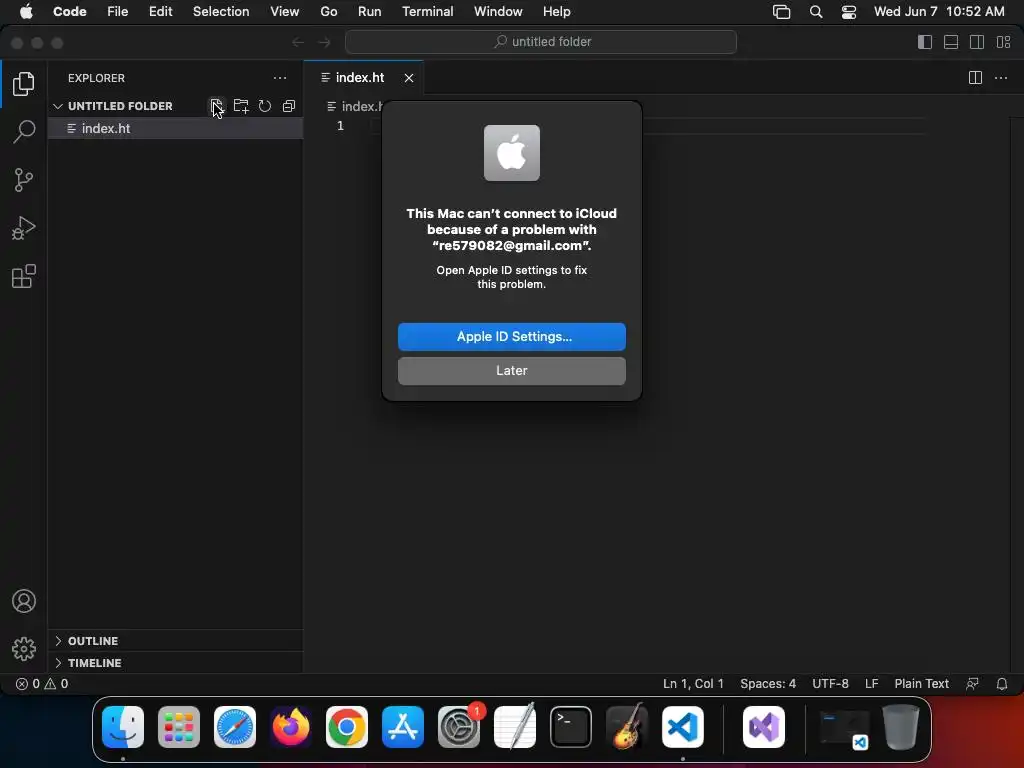This screenshot has height=768, width=1024.
Task: Open the Search view in activity bar
Action: 24,131
